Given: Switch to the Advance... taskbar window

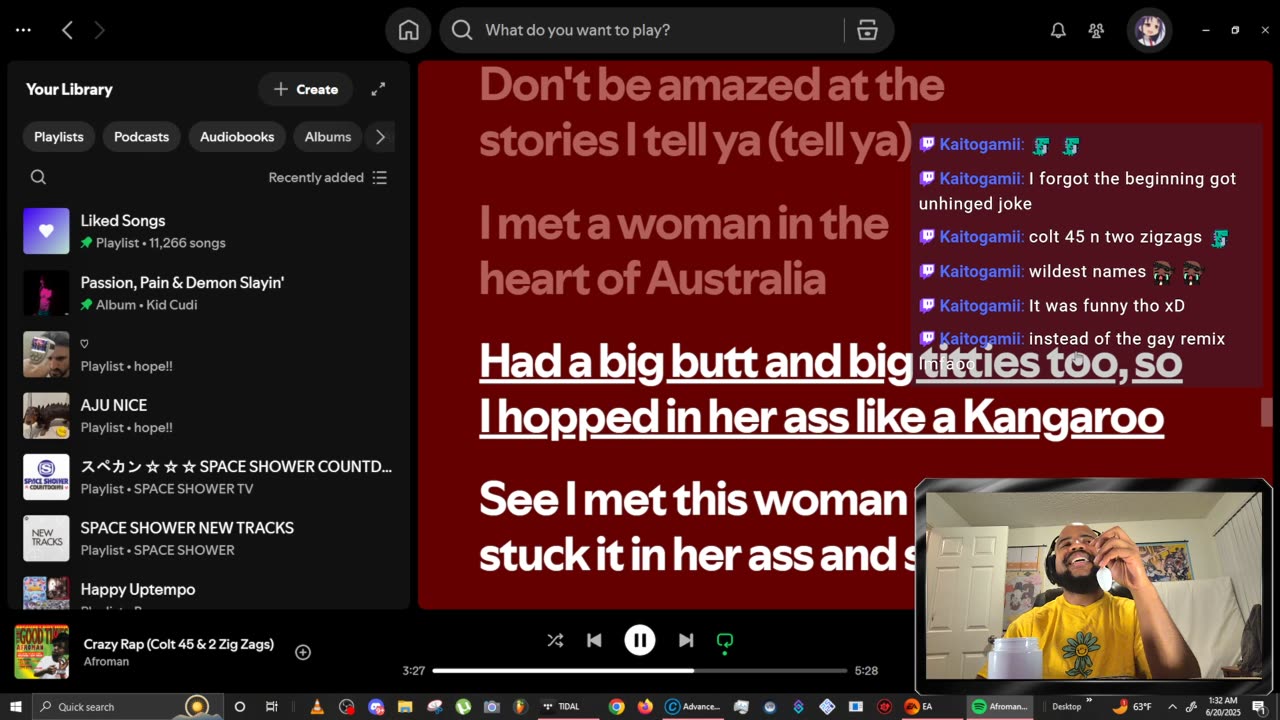Looking at the screenshot, I should (x=693, y=706).
